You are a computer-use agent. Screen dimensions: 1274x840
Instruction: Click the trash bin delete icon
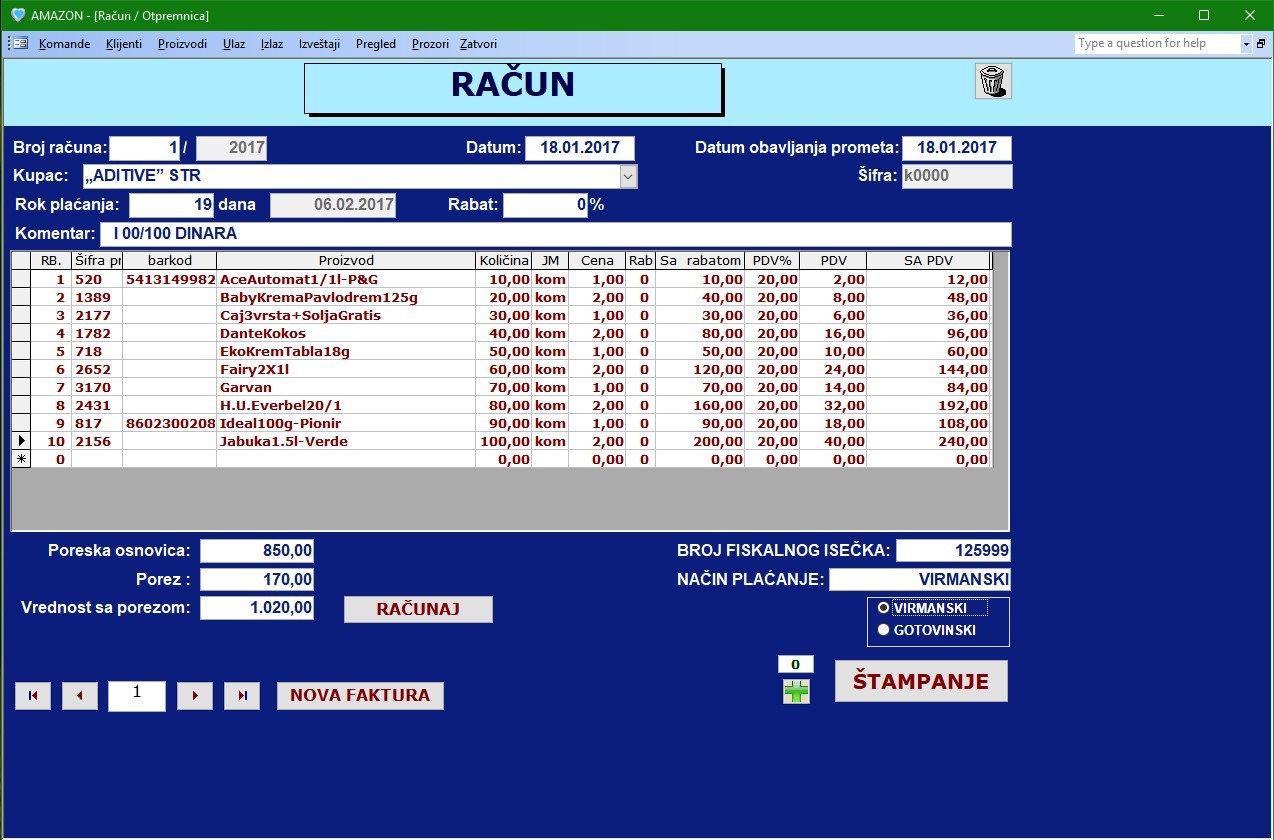tap(993, 81)
